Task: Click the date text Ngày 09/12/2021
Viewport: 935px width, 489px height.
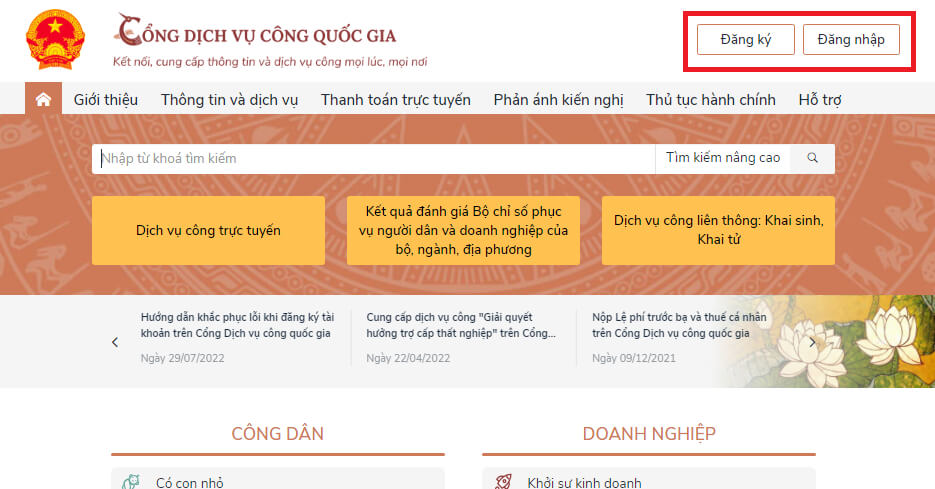Action: click(634, 358)
